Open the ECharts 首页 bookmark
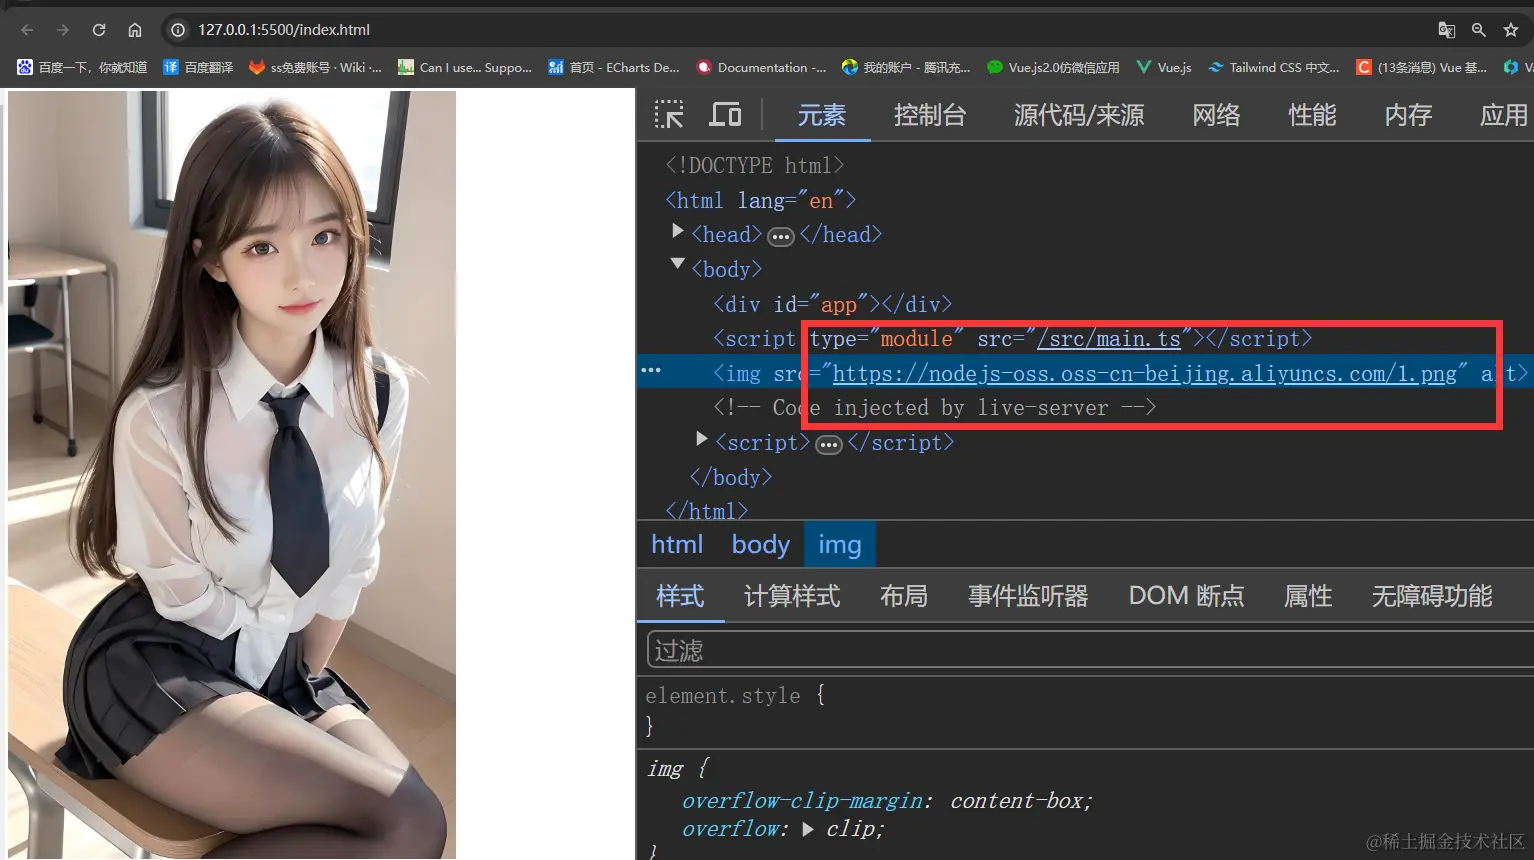Viewport: 1534px width, 860px height. (613, 67)
